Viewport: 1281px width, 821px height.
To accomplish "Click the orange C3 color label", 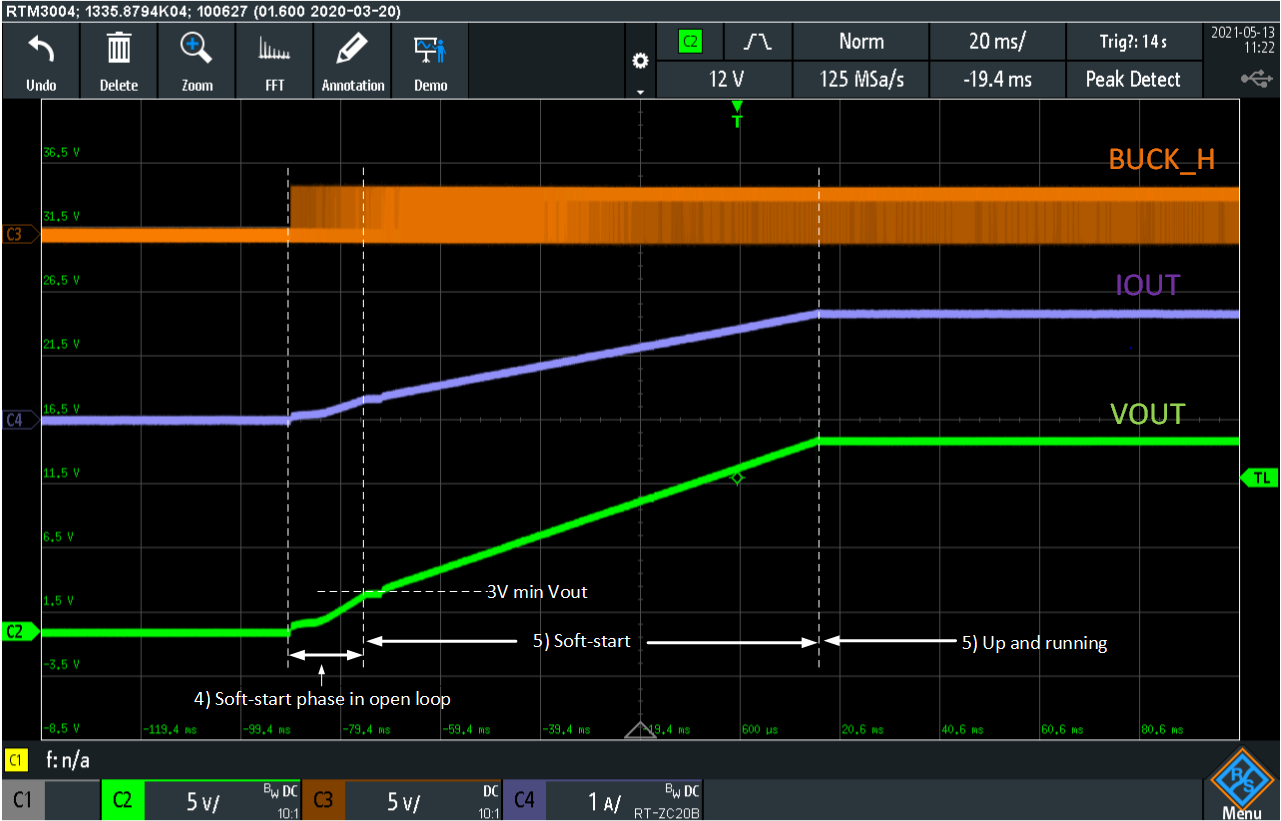I will tap(323, 800).
